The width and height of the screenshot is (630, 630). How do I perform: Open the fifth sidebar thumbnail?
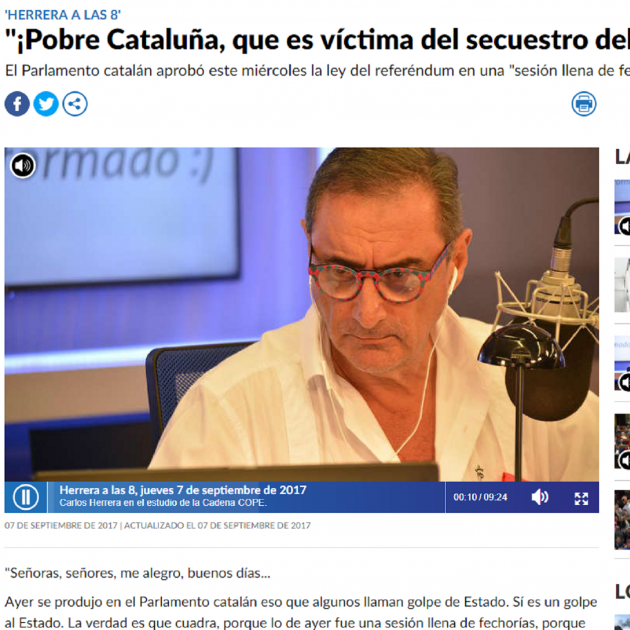[622, 520]
